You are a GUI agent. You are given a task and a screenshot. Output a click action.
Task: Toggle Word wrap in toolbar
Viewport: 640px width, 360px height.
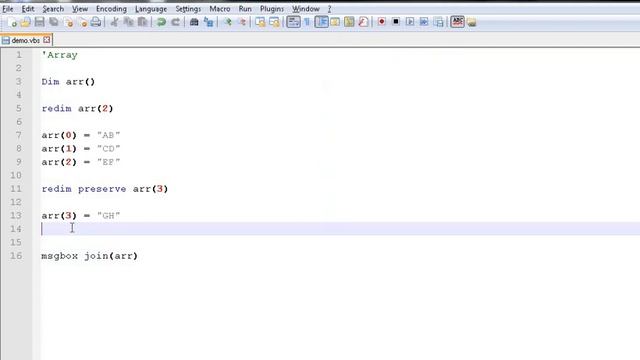293,22
